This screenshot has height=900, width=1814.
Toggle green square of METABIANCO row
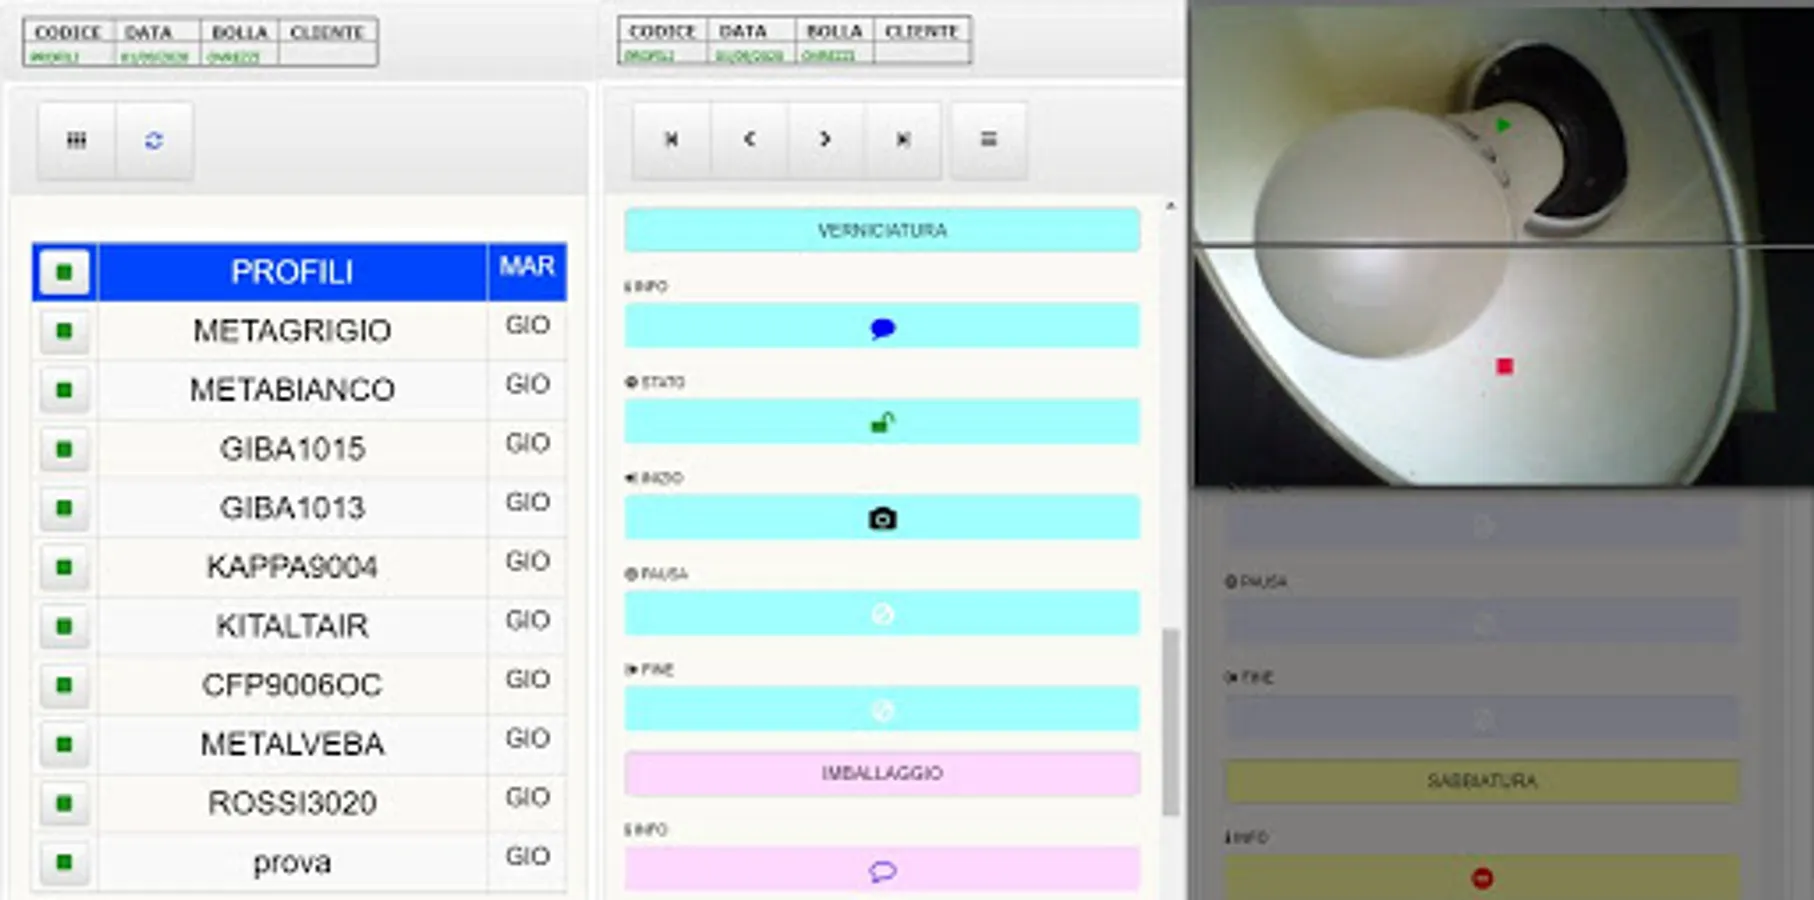coord(64,390)
